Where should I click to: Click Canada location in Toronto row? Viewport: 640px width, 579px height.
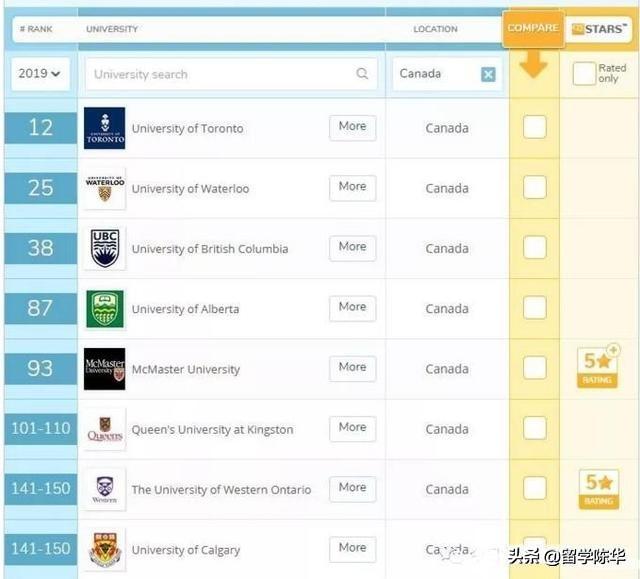pyautogui.click(x=447, y=129)
